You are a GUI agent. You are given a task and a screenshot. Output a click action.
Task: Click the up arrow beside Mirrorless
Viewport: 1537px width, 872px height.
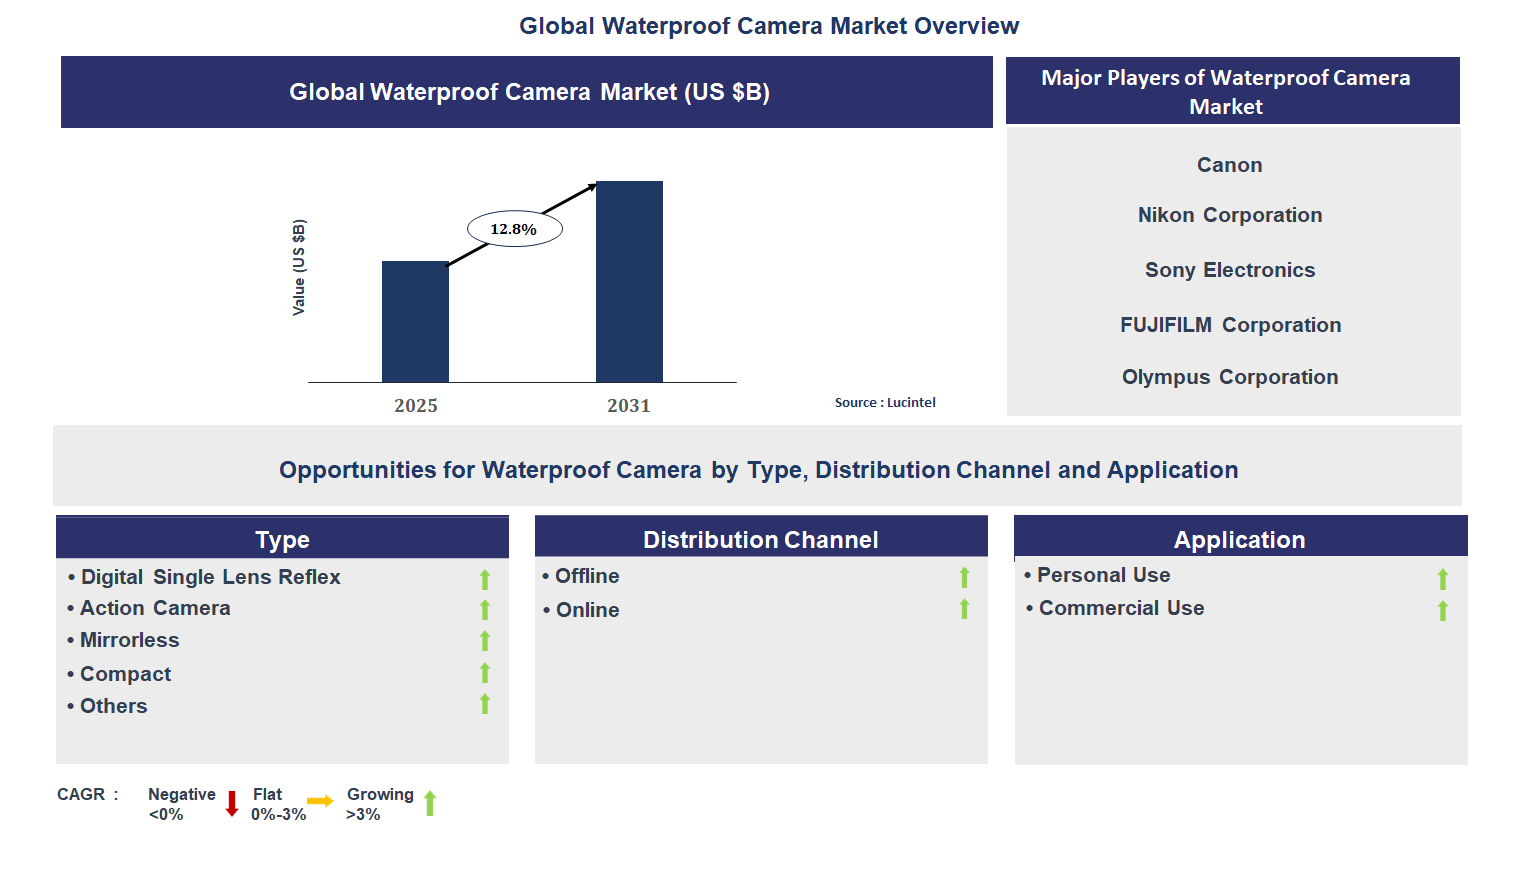(484, 641)
